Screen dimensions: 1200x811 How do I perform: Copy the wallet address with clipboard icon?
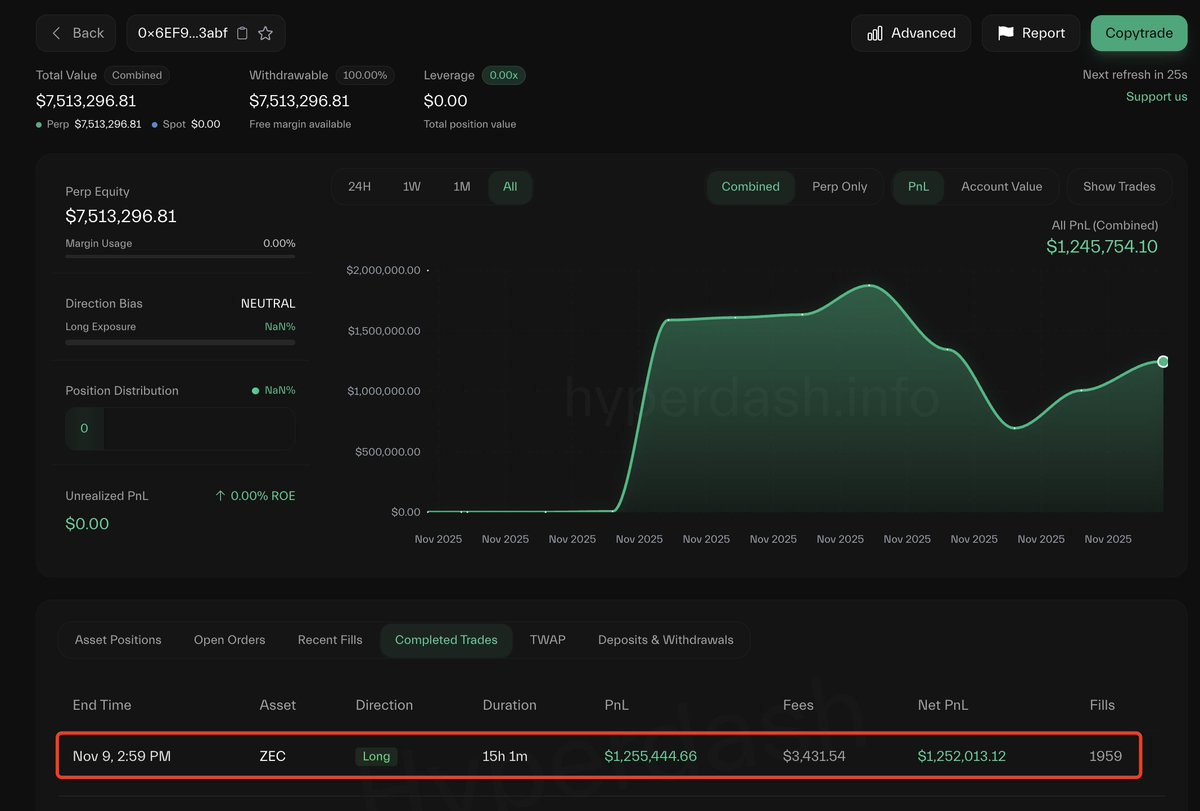pyautogui.click(x=242, y=33)
